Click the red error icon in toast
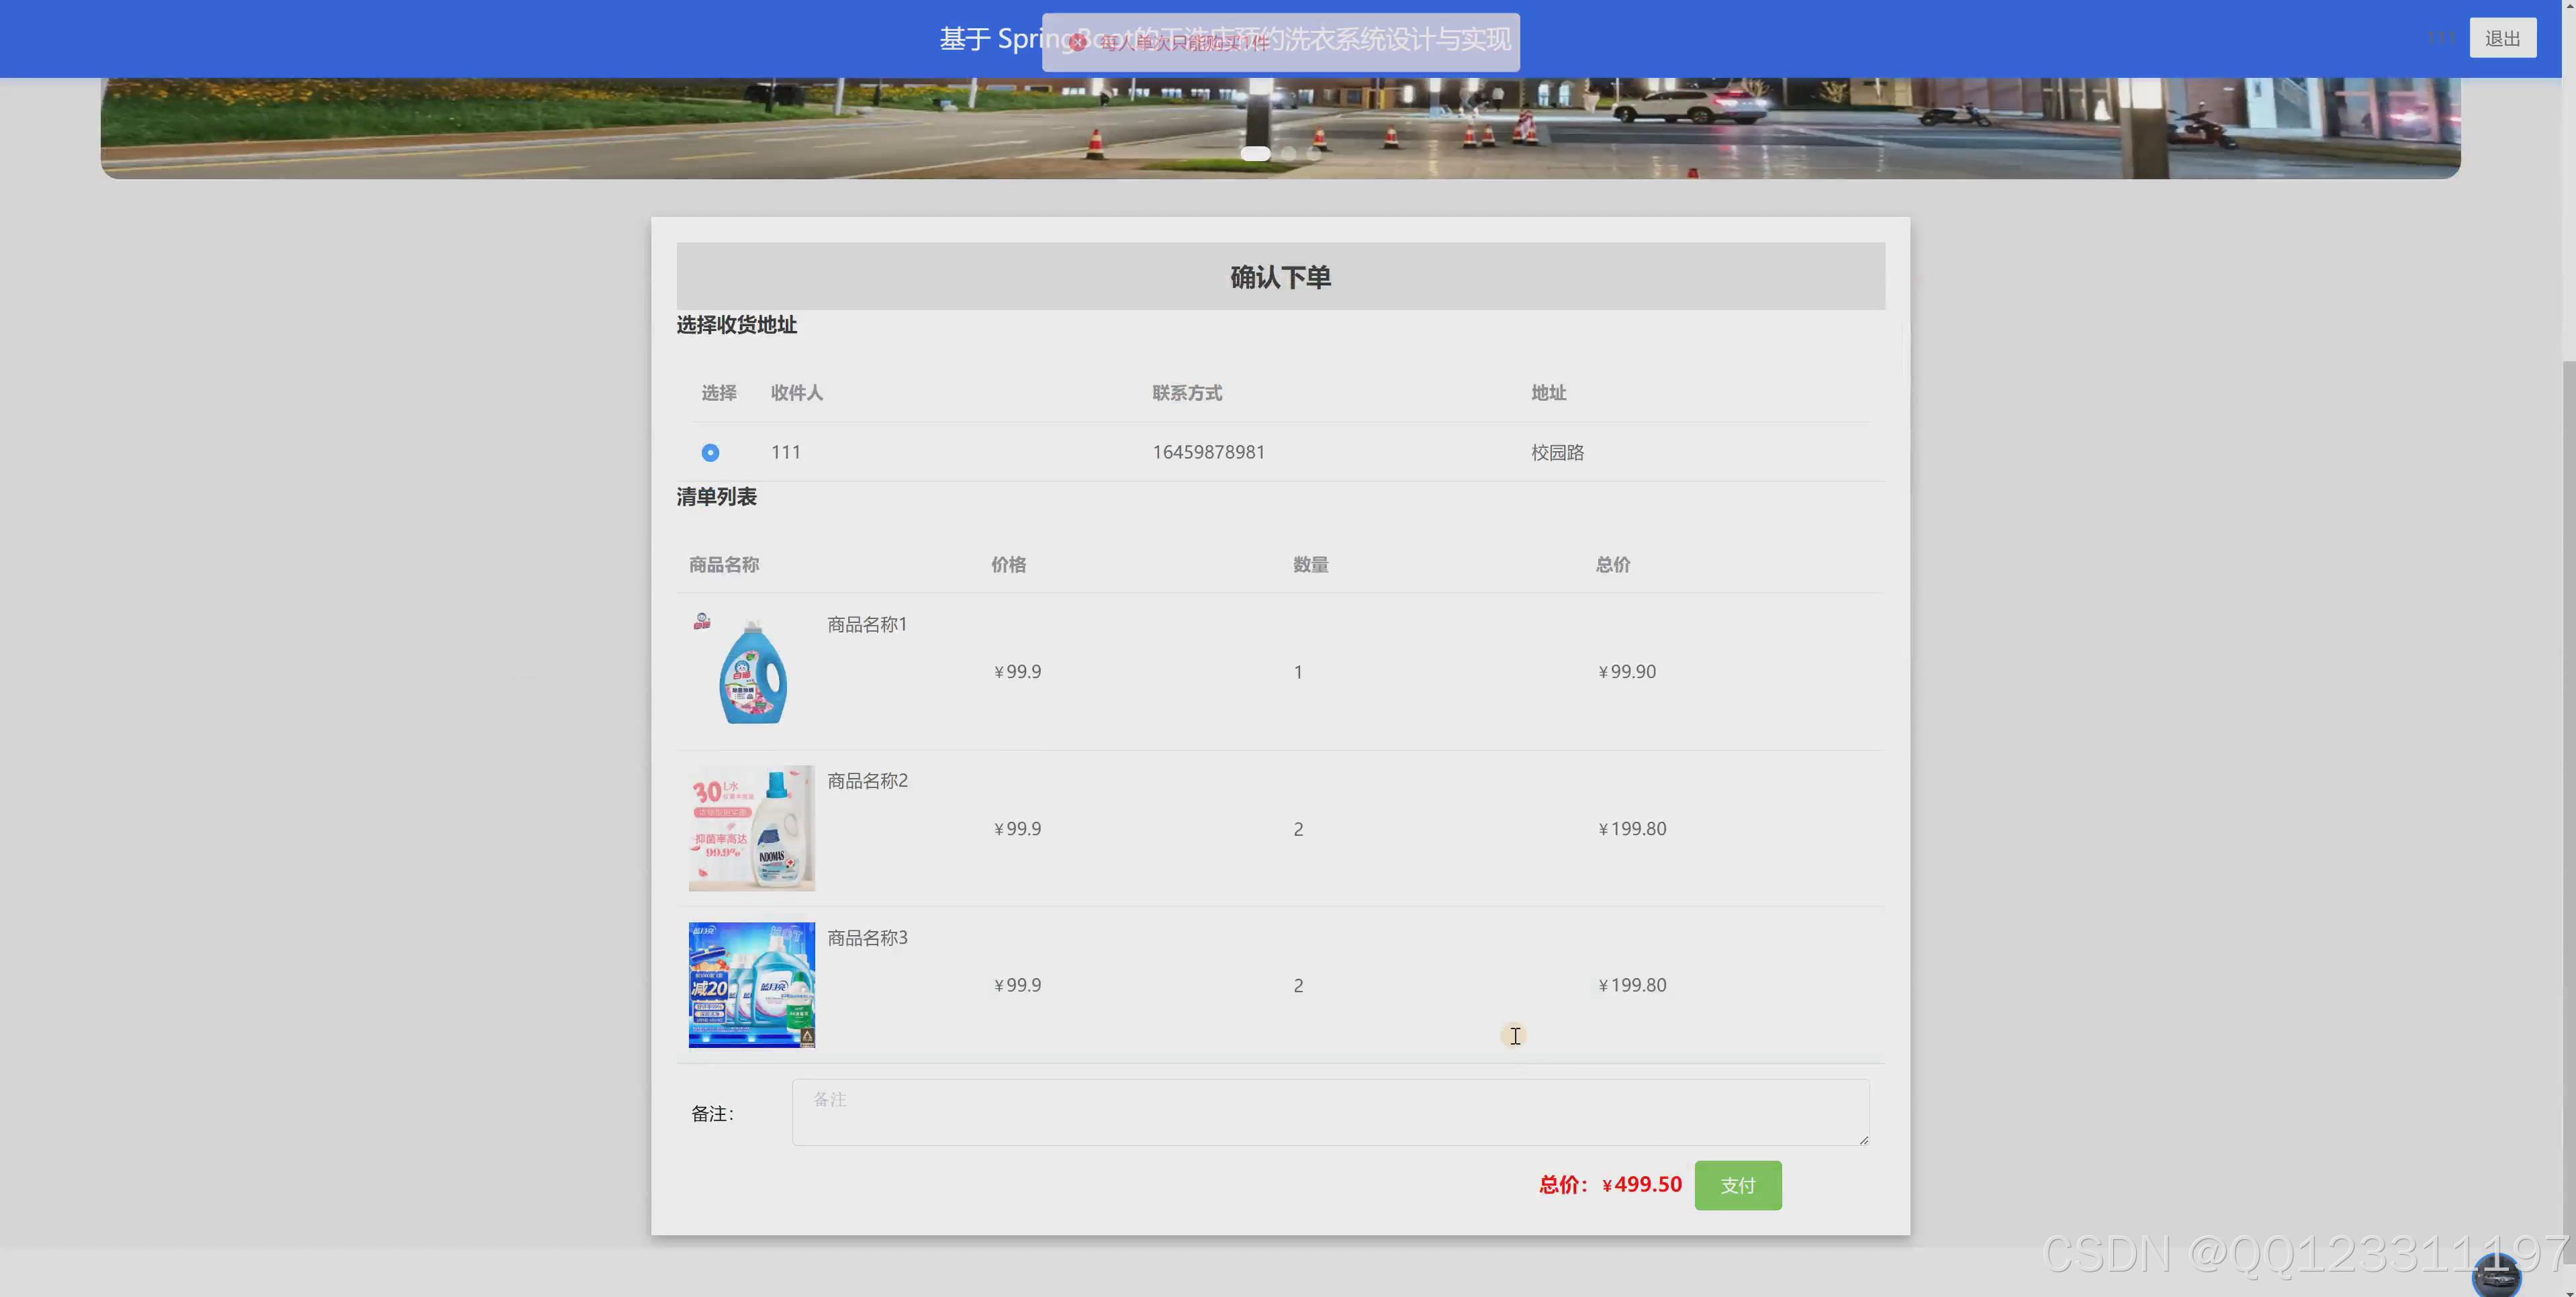The width and height of the screenshot is (2576, 1297). coord(1077,42)
